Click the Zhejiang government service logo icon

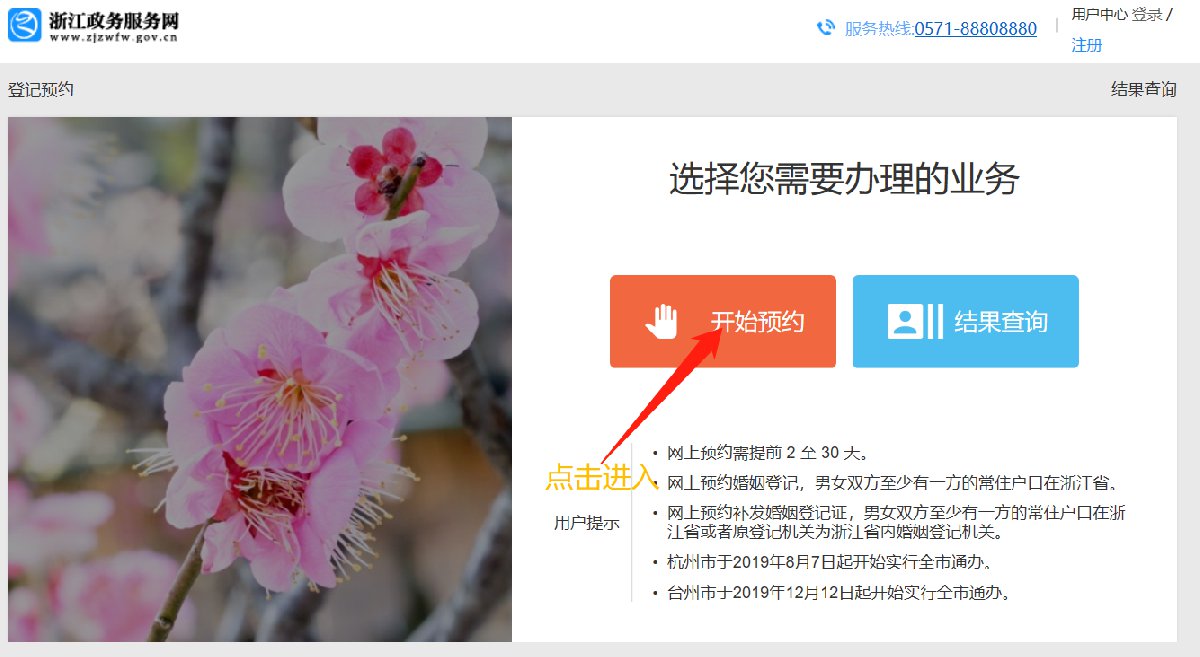(x=25, y=25)
